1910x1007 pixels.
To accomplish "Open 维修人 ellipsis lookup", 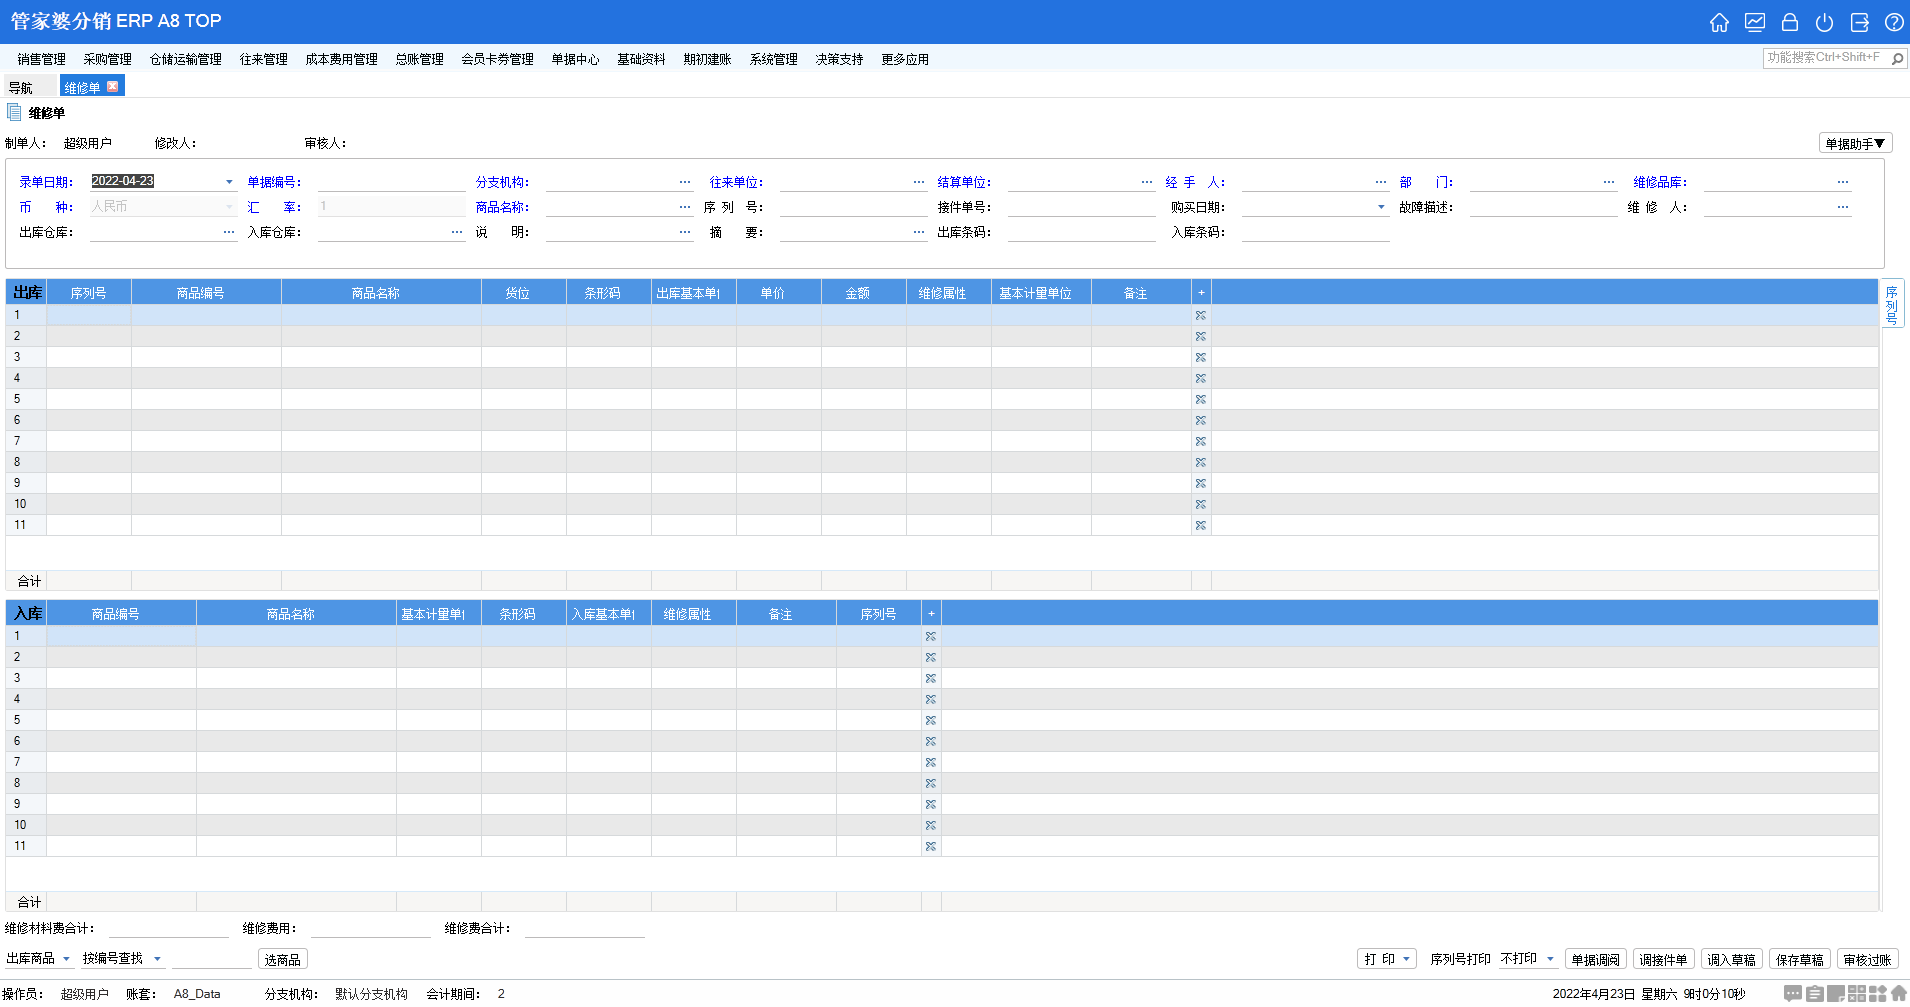I will pyautogui.click(x=1843, y=207).
